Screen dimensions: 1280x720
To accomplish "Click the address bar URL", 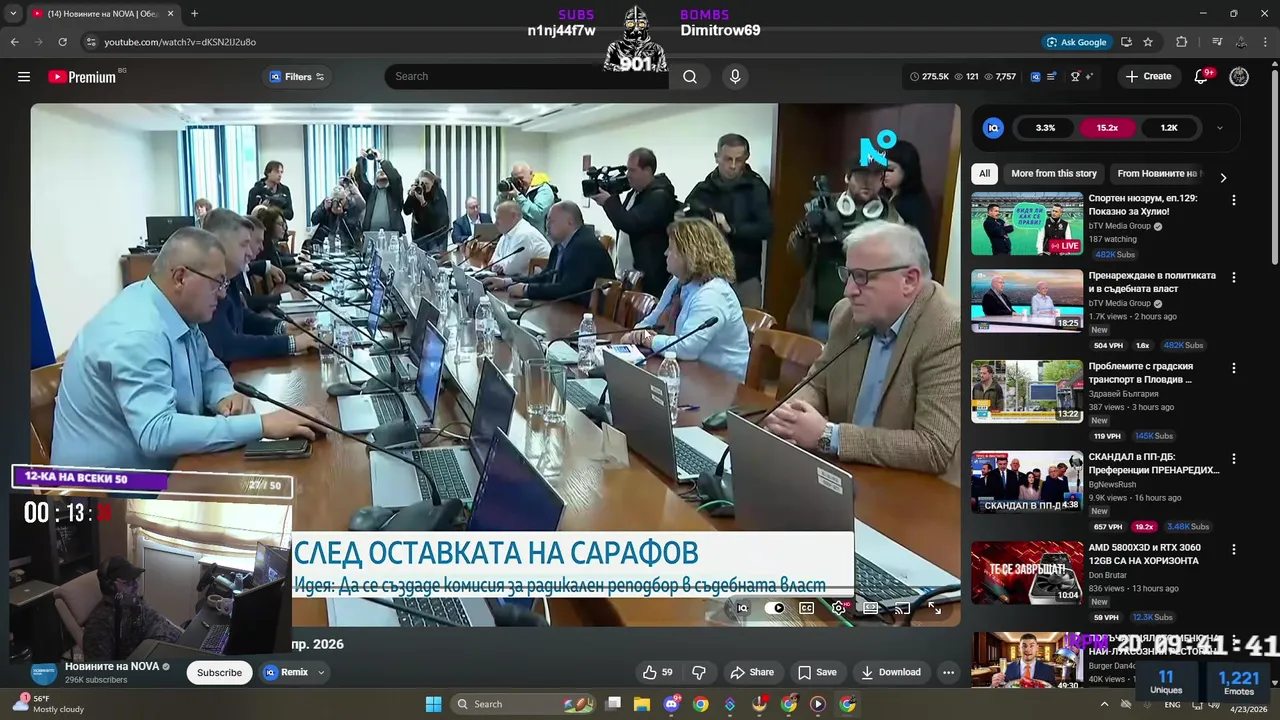I will click(x=180, y=42).
